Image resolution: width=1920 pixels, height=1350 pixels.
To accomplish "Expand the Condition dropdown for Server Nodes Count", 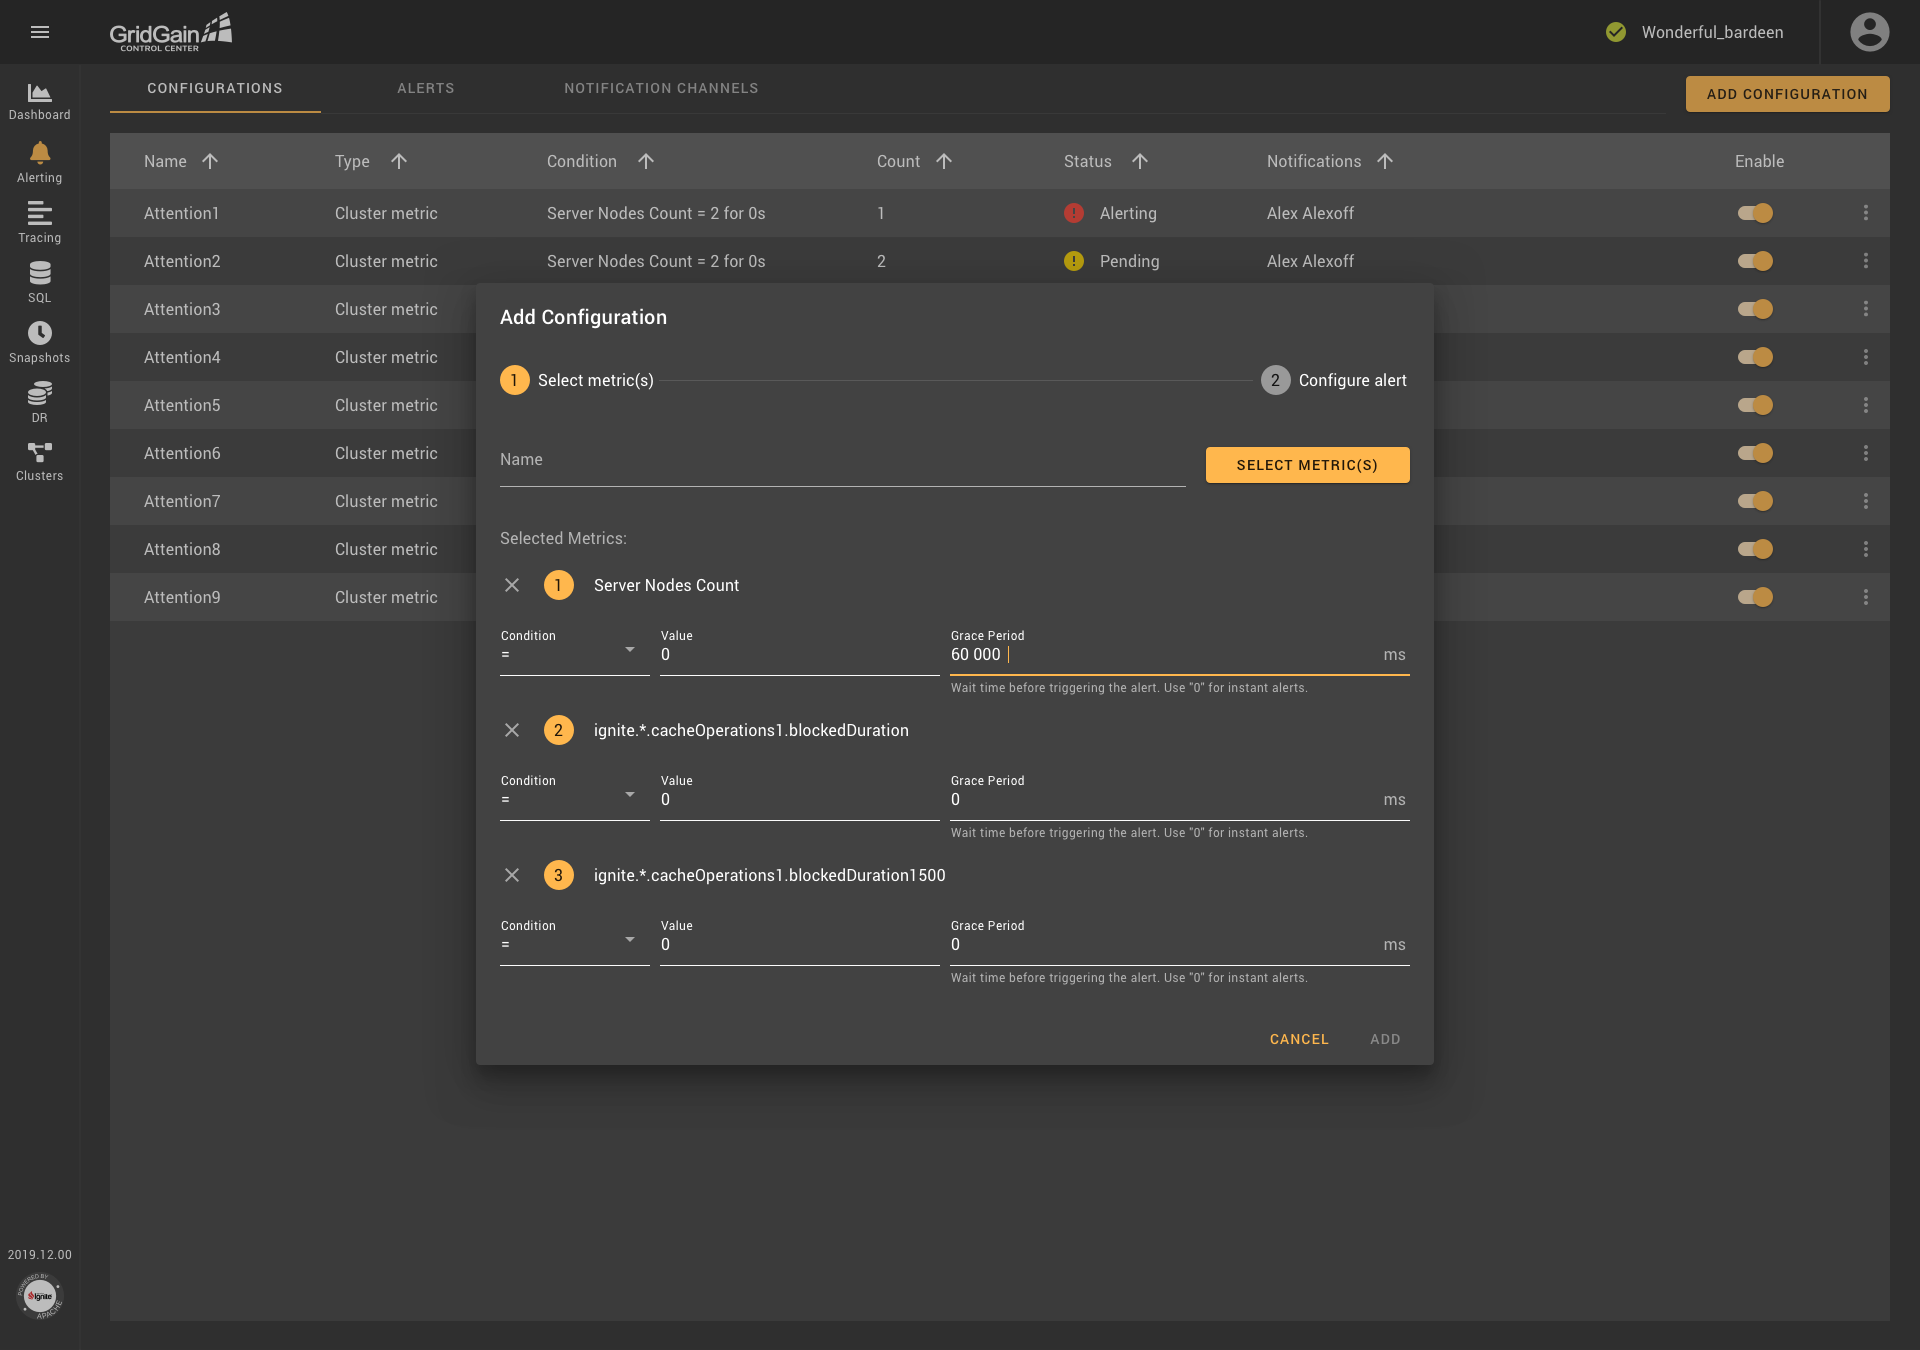I will (628, 653).
